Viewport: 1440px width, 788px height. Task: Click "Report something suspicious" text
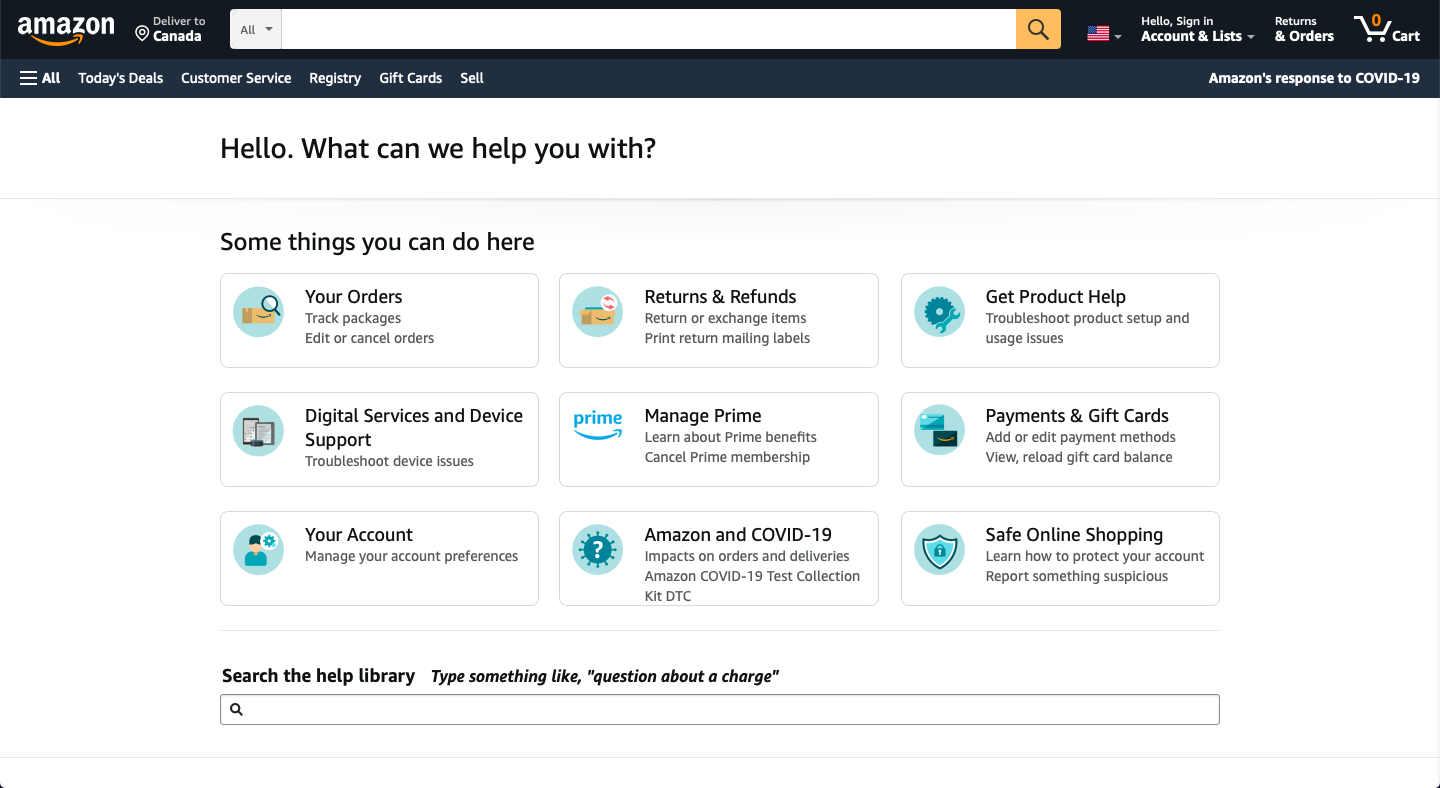coord(1077,576)
